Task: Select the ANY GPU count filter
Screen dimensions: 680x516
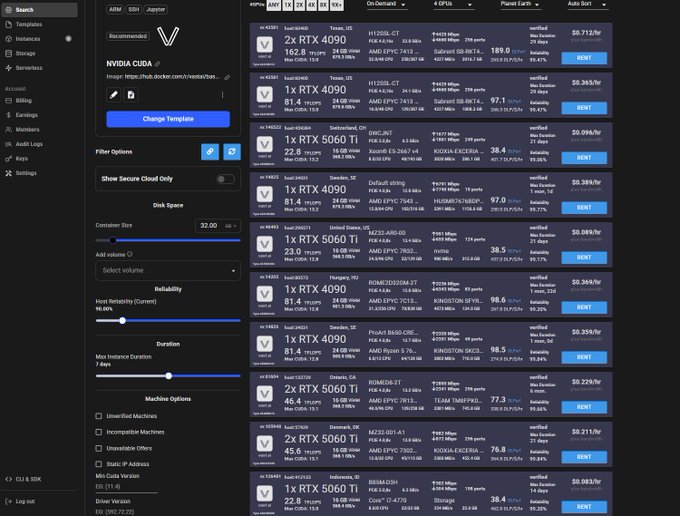Action: coord(273,5)
